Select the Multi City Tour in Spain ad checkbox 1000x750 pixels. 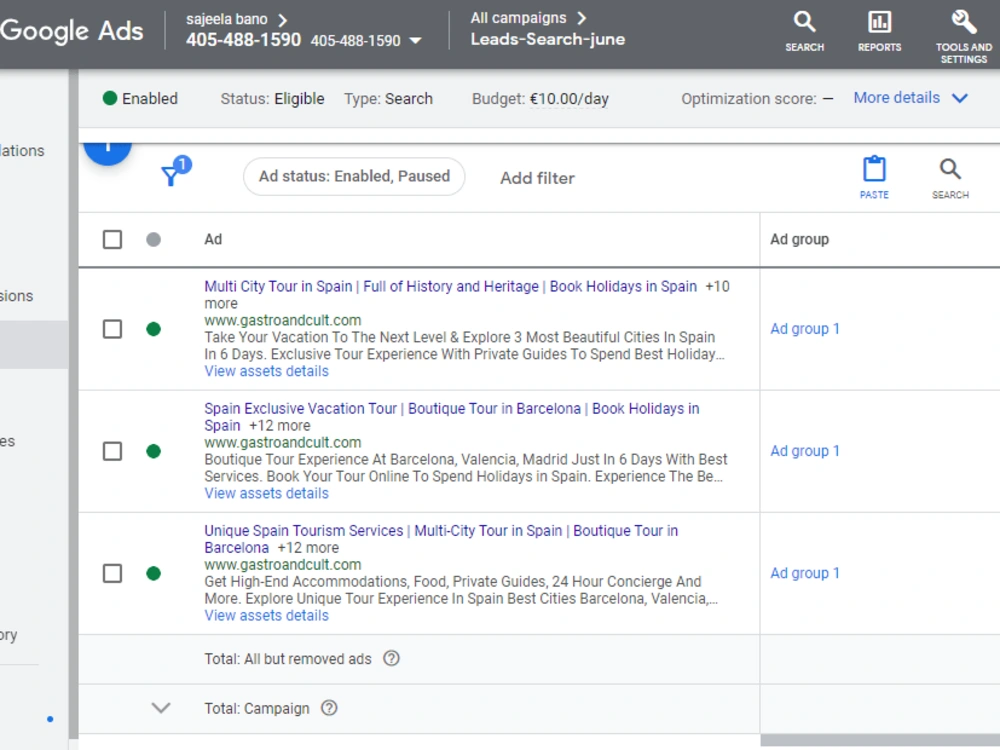click(x=112, y=329)
